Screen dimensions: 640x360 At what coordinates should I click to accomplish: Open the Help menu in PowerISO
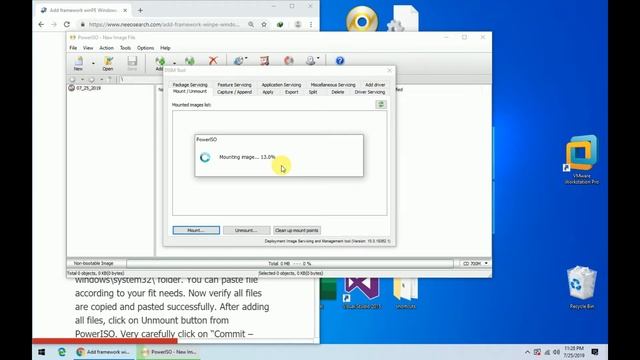click(x=165, y=48)
